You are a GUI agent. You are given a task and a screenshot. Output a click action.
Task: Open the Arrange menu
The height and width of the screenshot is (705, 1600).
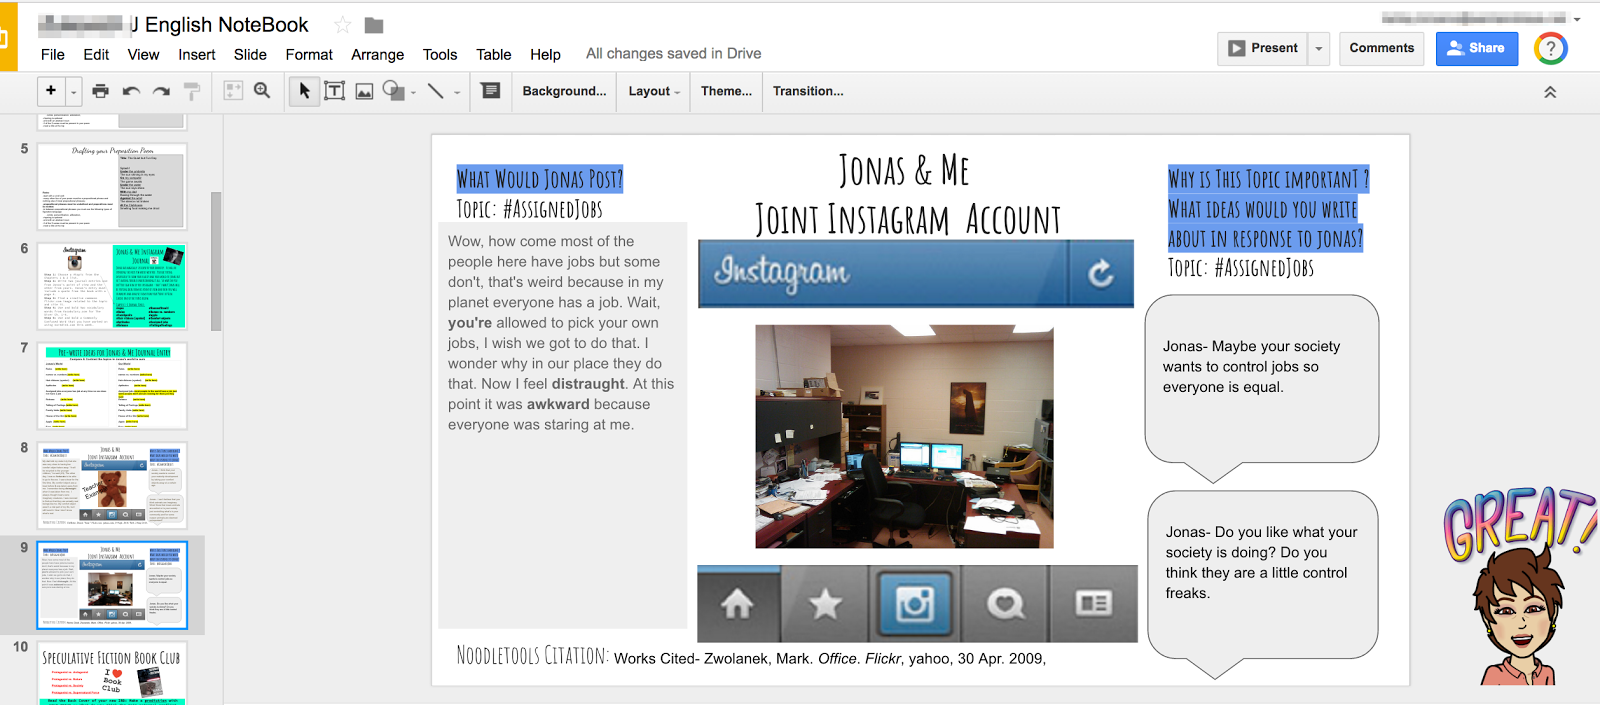click(x=378, y=54)
